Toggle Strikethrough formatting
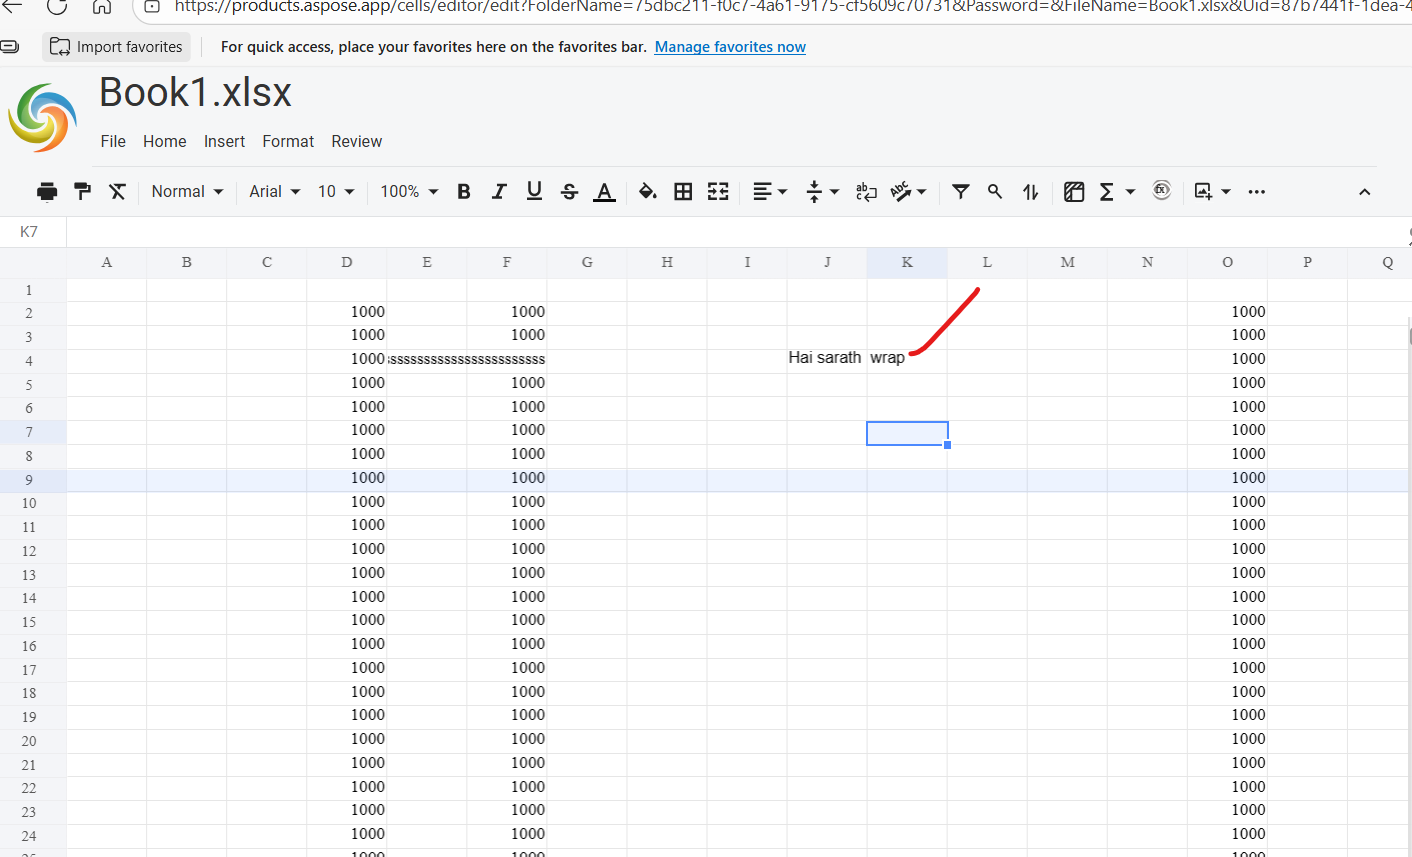 569,192
